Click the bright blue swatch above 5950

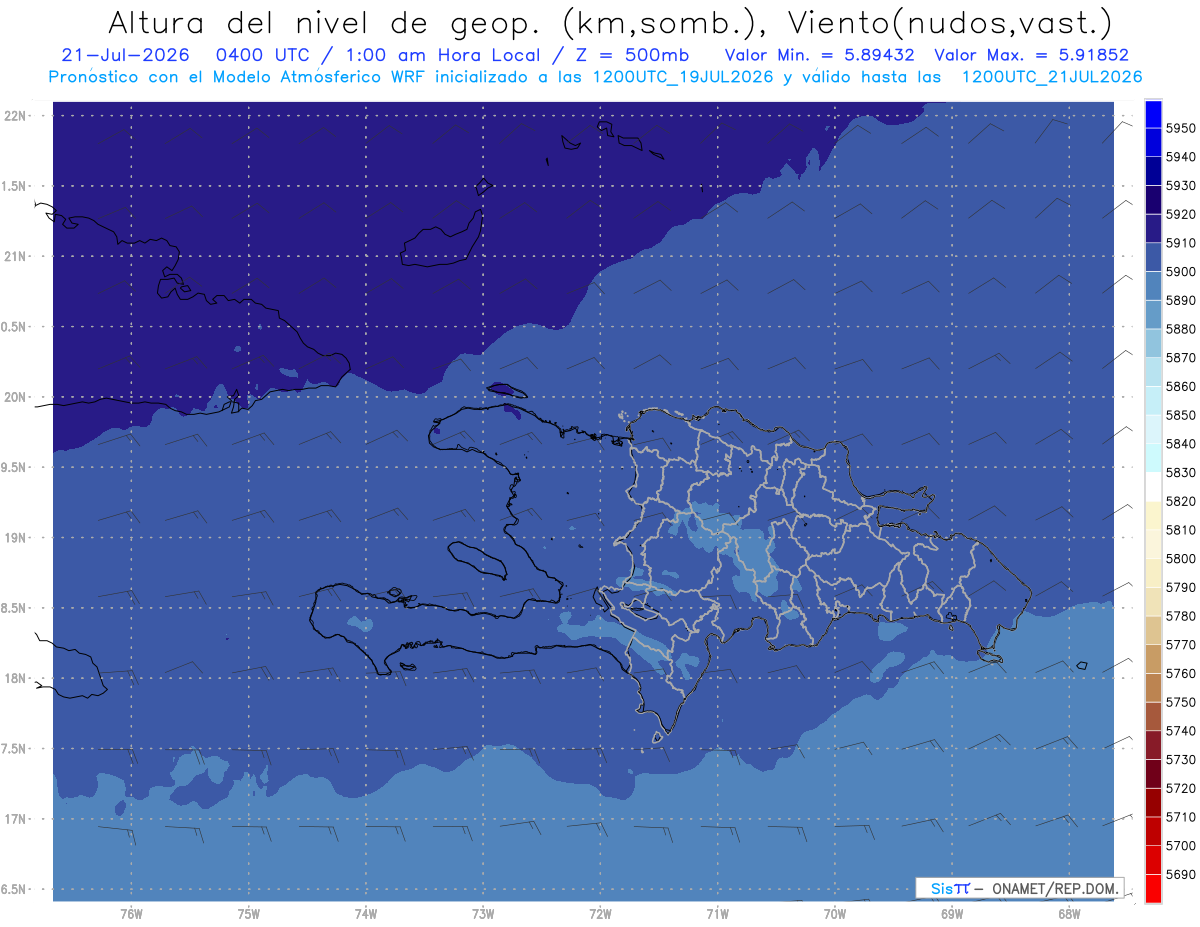coord(1153,114)
